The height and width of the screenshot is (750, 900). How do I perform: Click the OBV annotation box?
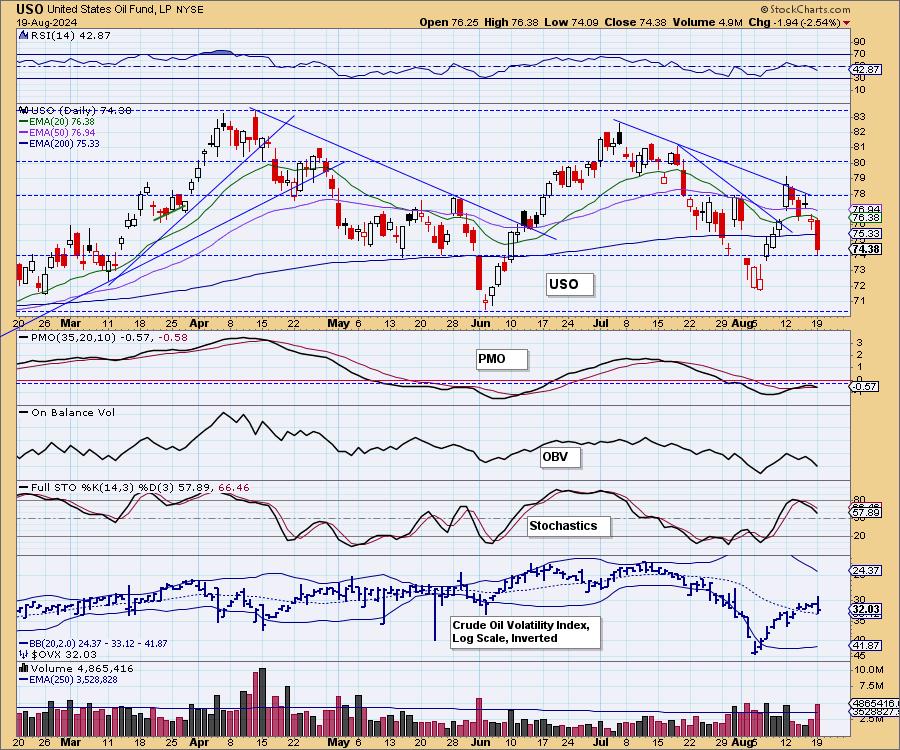pos(560,457)
